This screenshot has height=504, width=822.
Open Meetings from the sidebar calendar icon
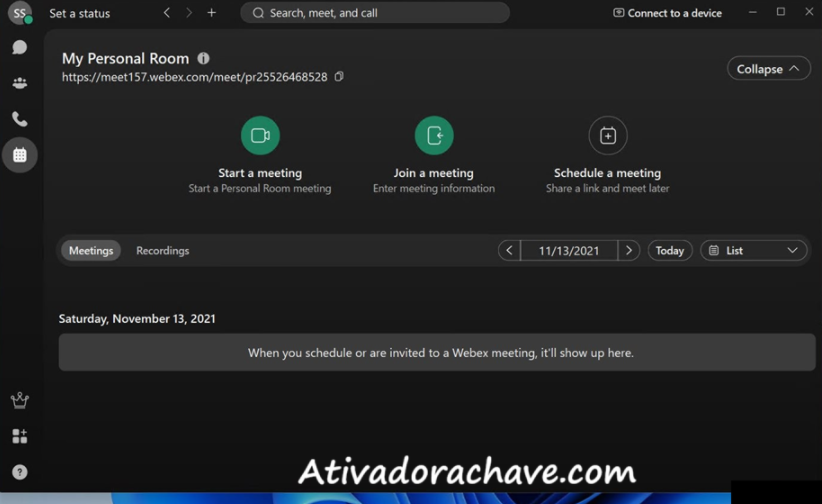tap(20, 155)
